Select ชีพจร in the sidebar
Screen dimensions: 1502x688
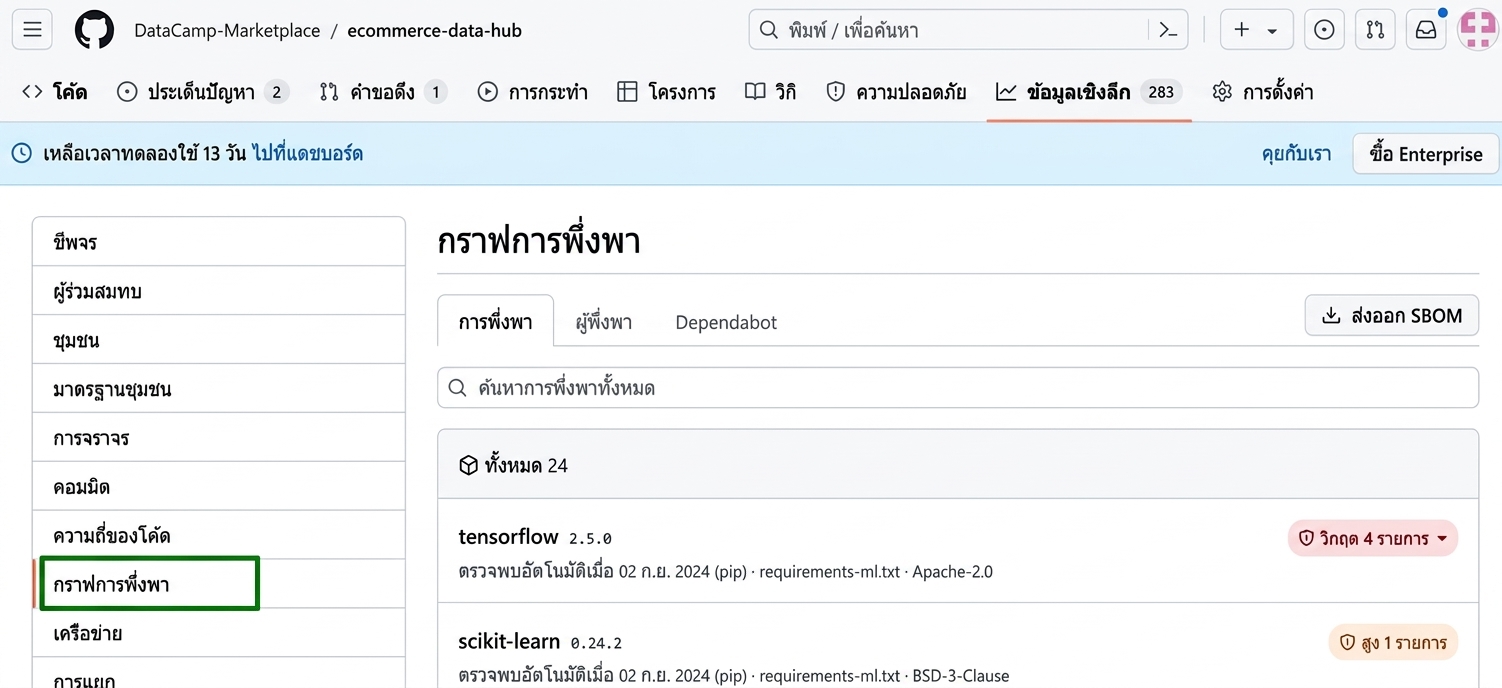tap(219, 242)
